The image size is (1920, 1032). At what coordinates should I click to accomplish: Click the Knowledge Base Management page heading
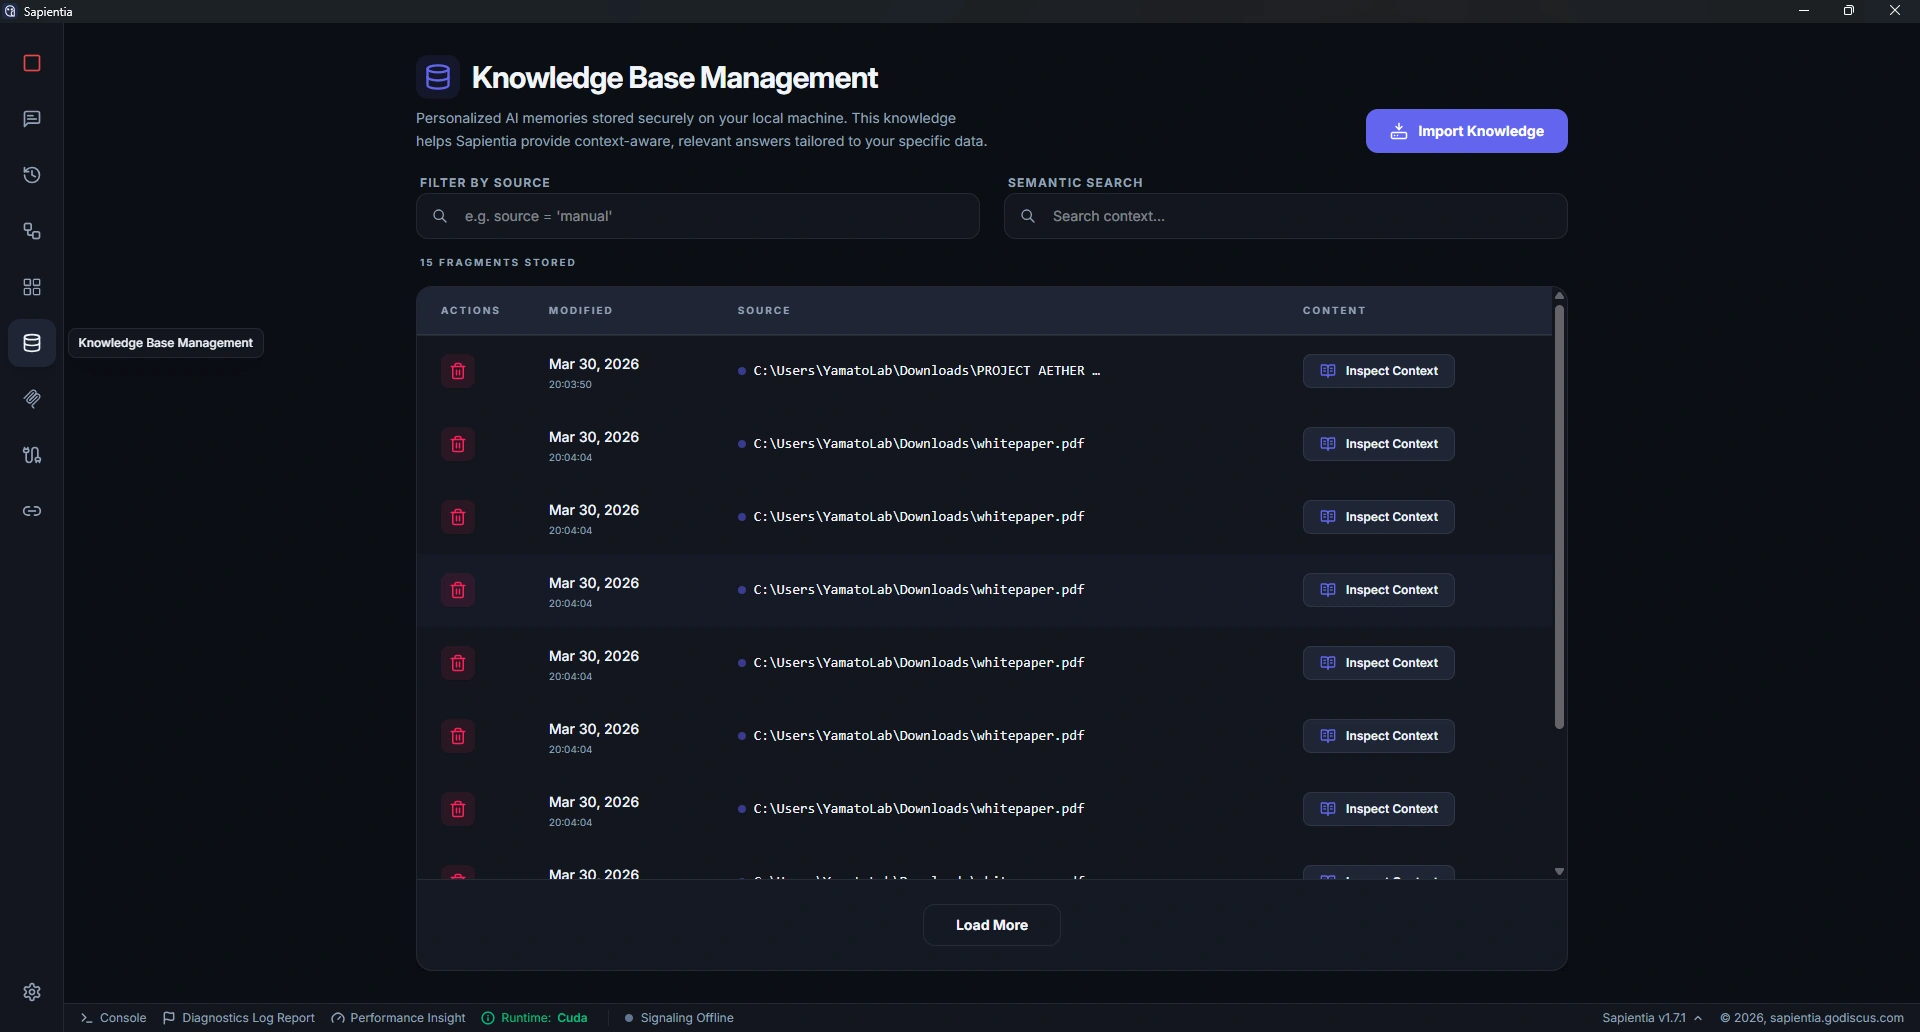tap(675, 78)
